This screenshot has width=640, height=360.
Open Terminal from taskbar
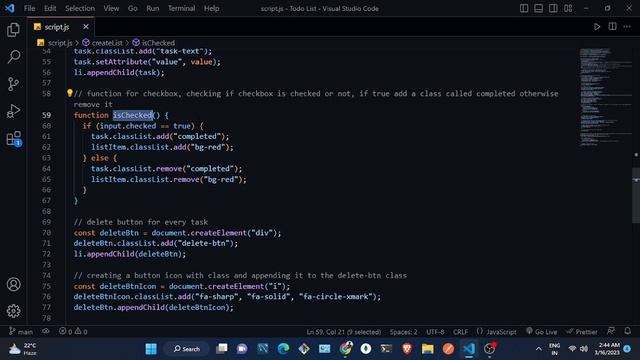point(386,349)
